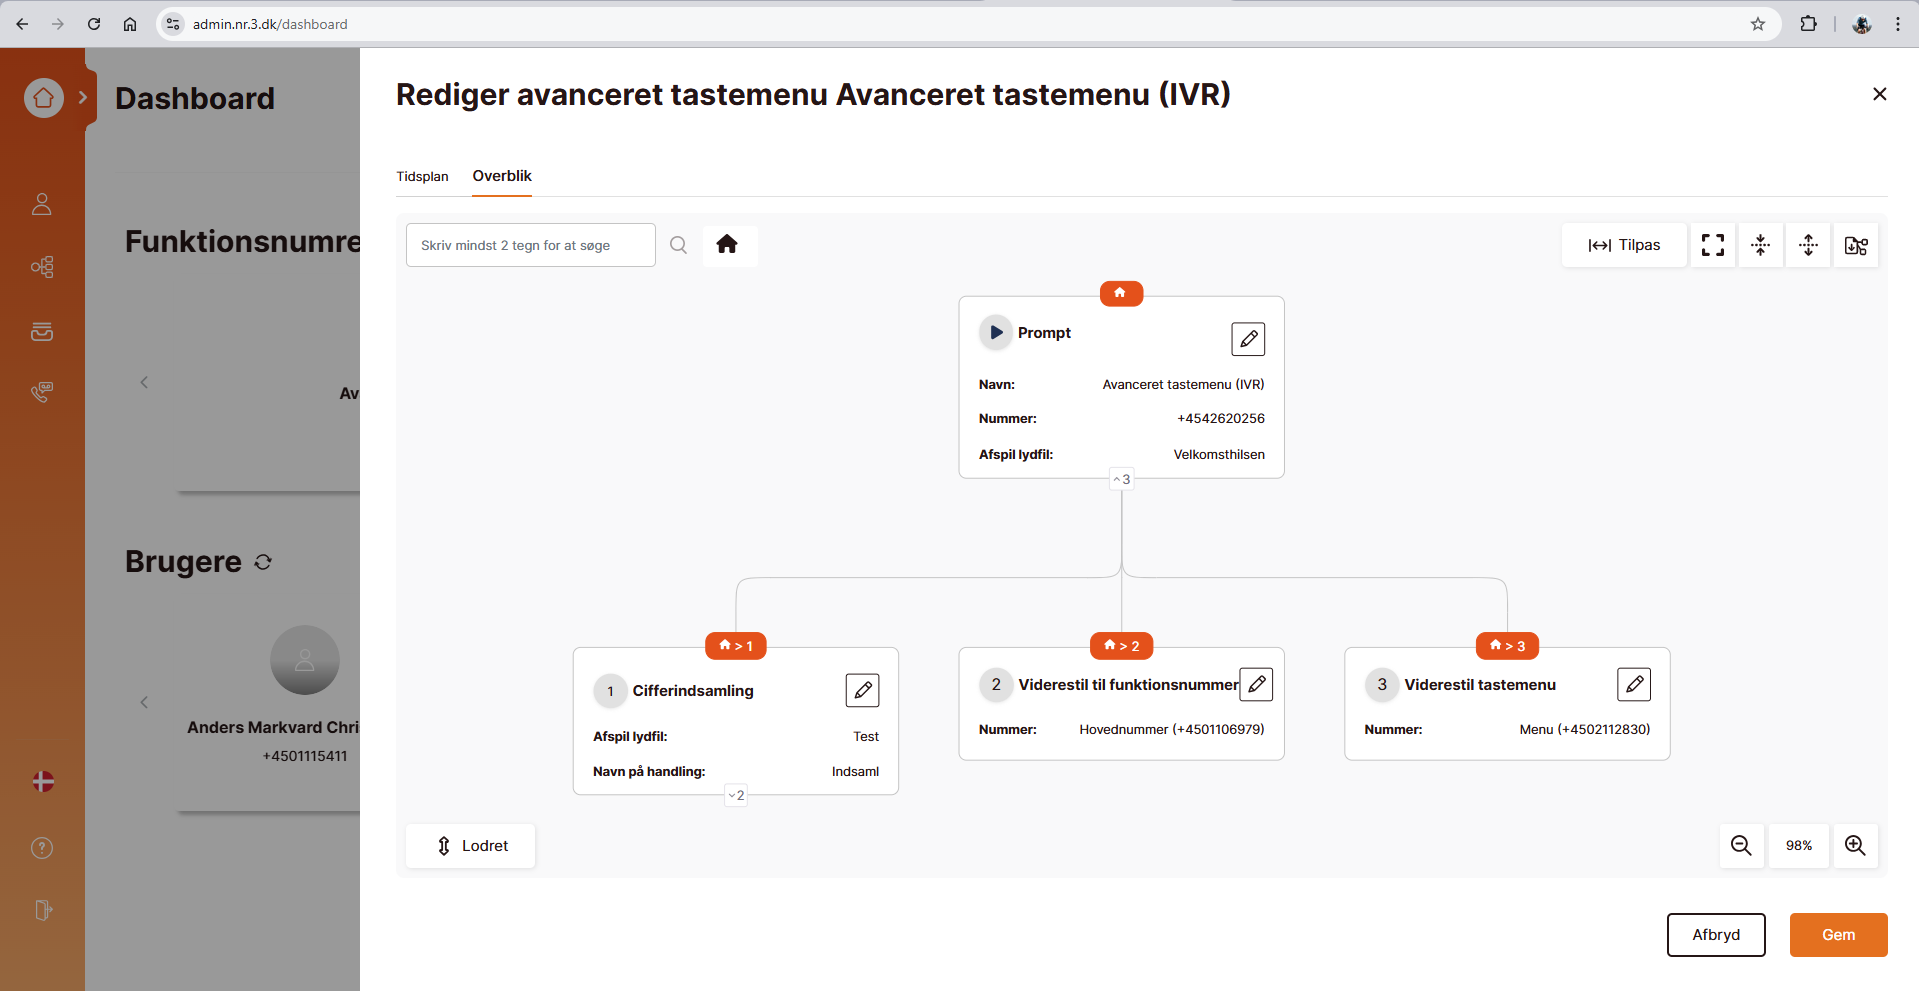Expand the 2 children below Cifferindsamling

coord(736,794)
